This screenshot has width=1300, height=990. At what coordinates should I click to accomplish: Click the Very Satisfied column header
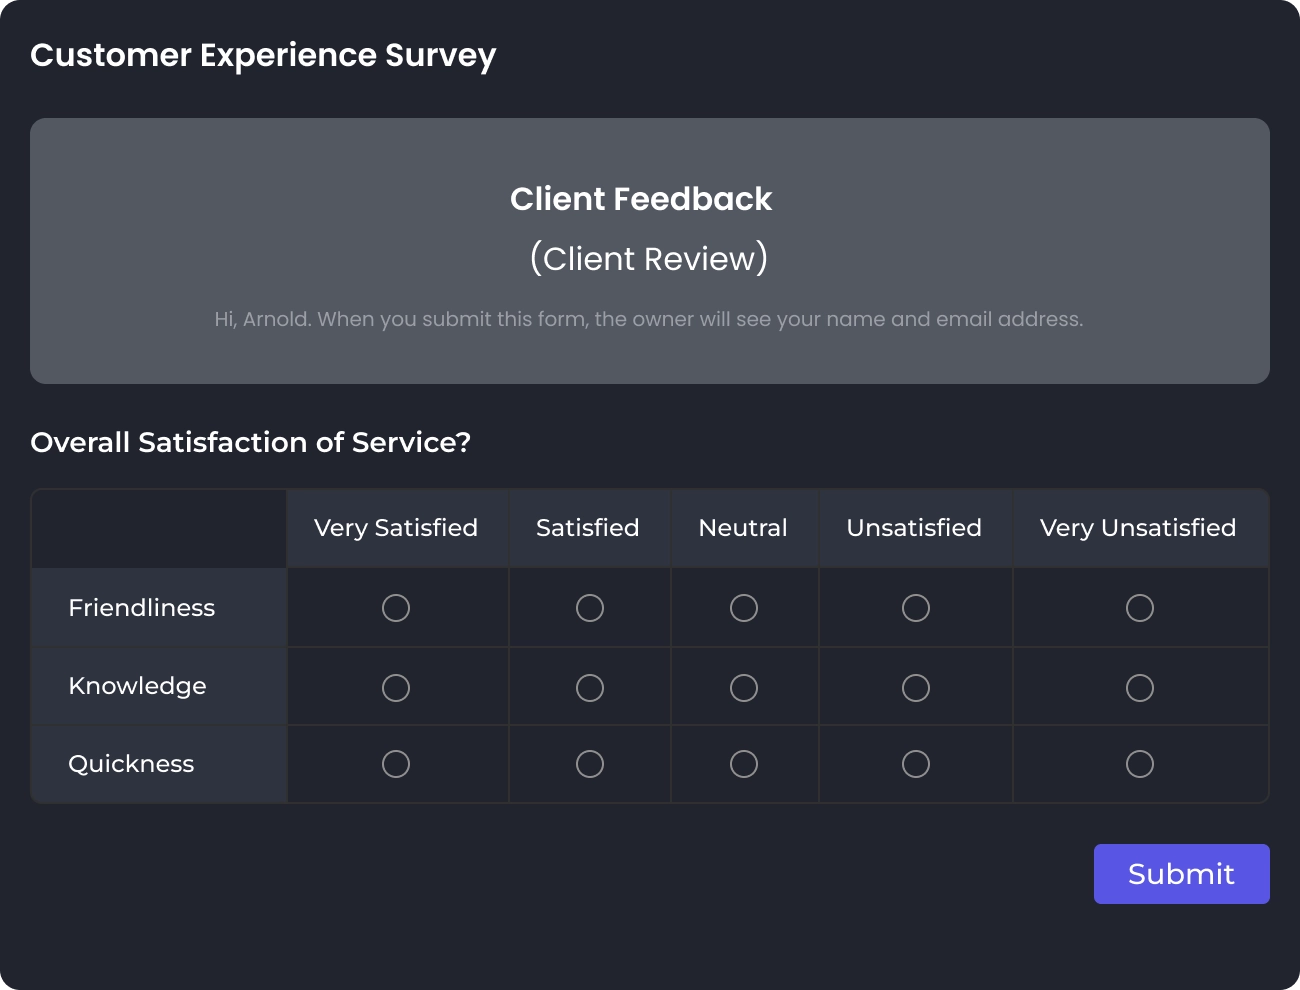396,528
